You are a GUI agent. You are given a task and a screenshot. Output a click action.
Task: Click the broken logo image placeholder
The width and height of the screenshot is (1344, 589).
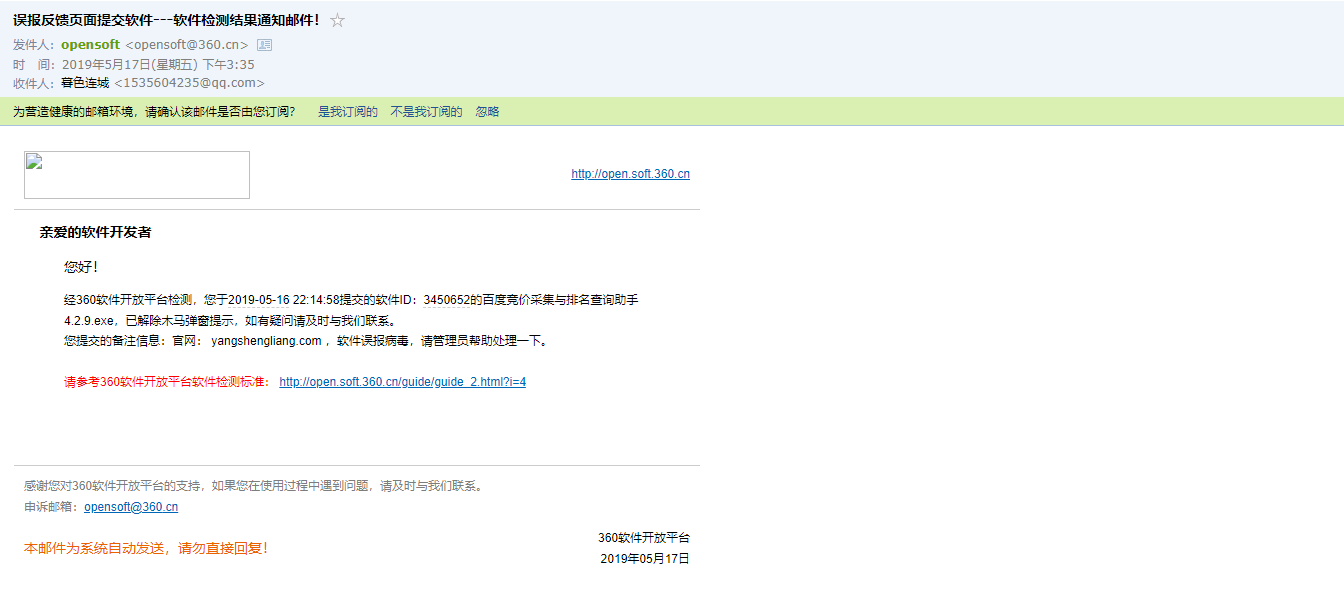tap(137, 175)
